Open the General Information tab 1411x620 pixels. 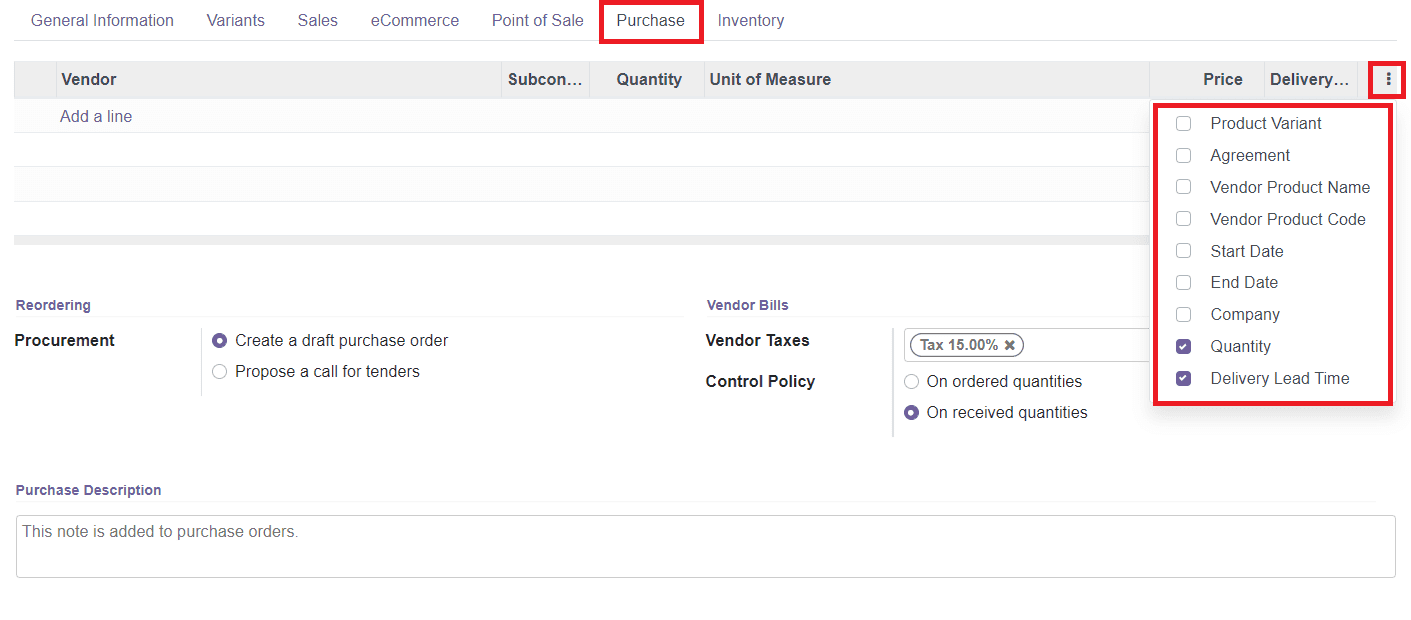pos(102,20)
